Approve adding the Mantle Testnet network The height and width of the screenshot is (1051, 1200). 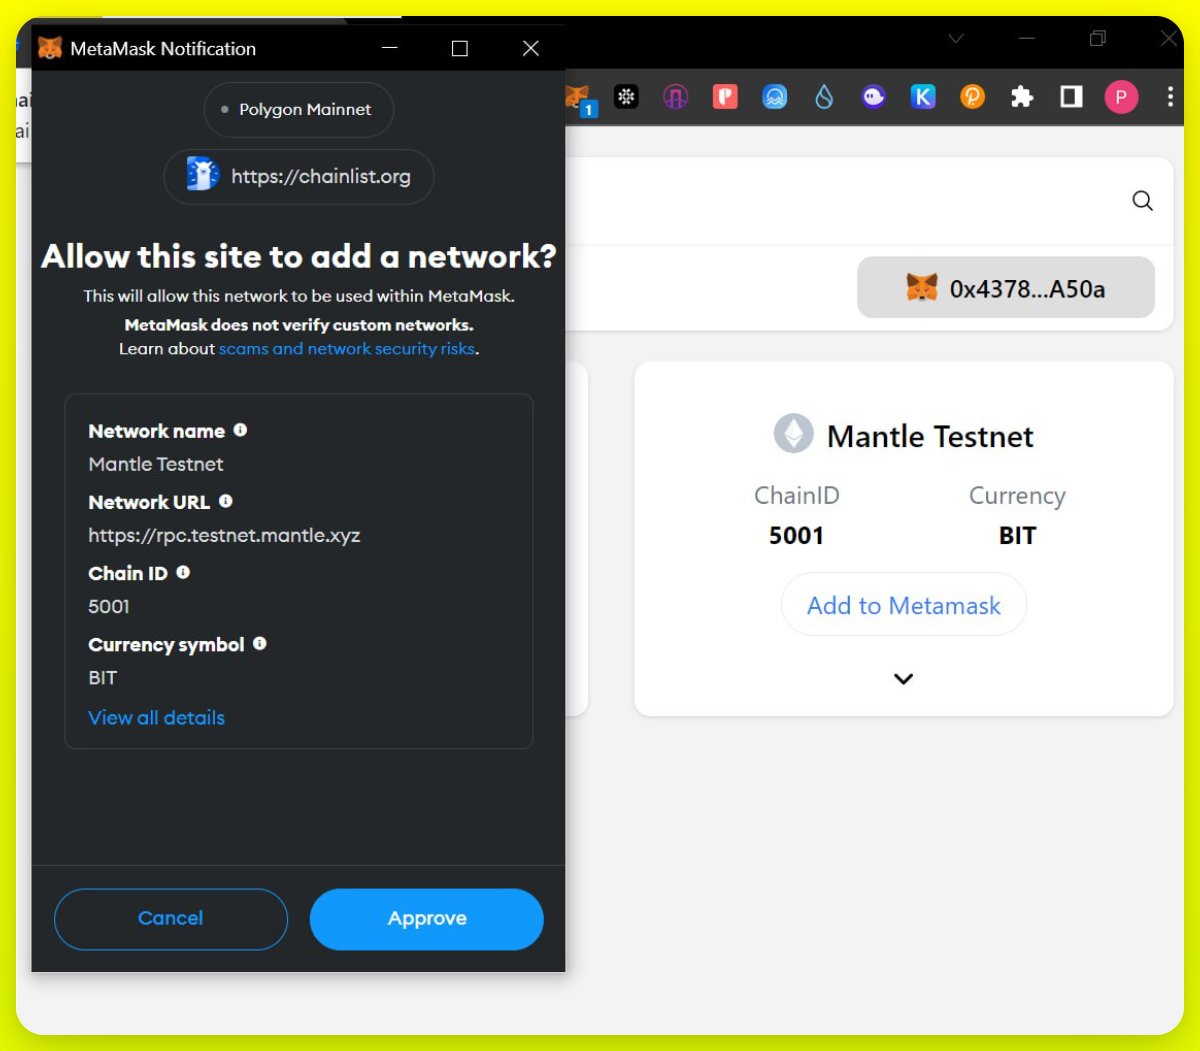pyautogui.click(x=427, y=919)
